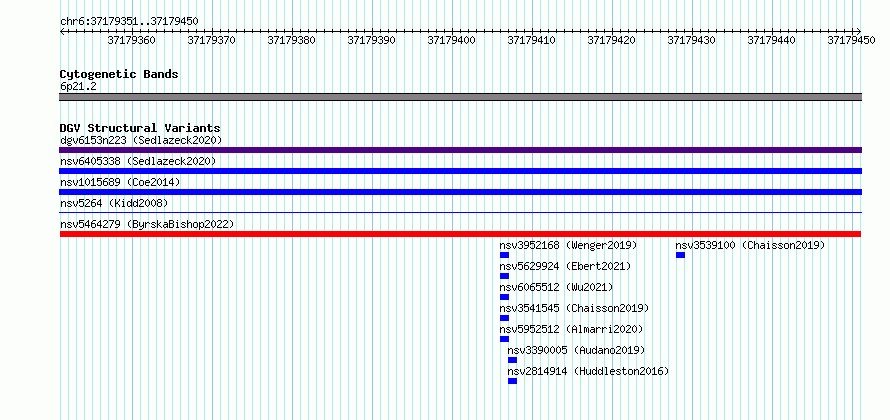Click small blue nsv3539100 variant block
Viewport: 890px width, 420px height.
click(680, 255)
